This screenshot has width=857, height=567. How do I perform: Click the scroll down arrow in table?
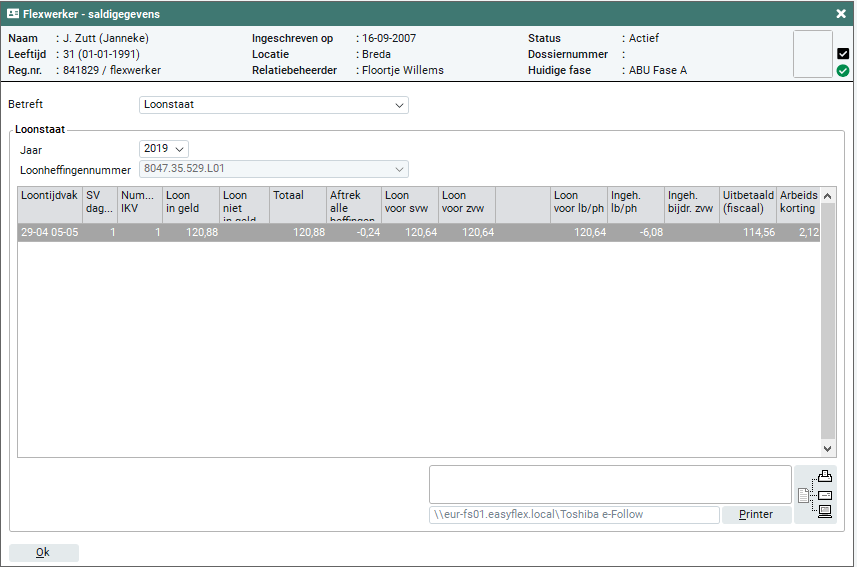click(x=827, y=450)
